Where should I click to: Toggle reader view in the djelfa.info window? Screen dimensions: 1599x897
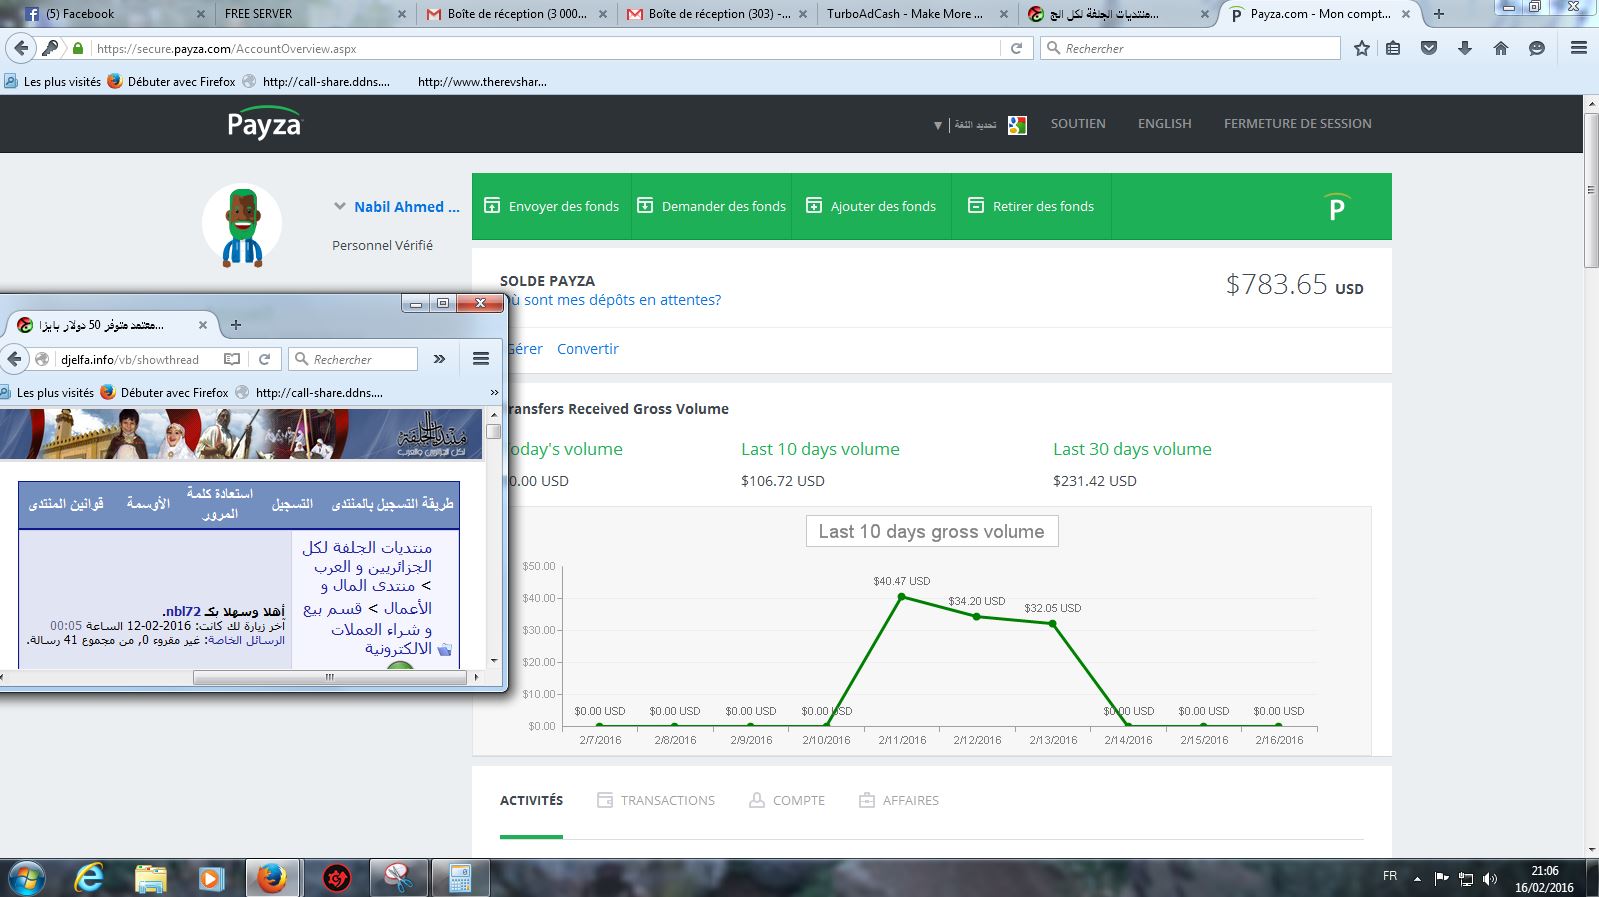coord(232,359)
